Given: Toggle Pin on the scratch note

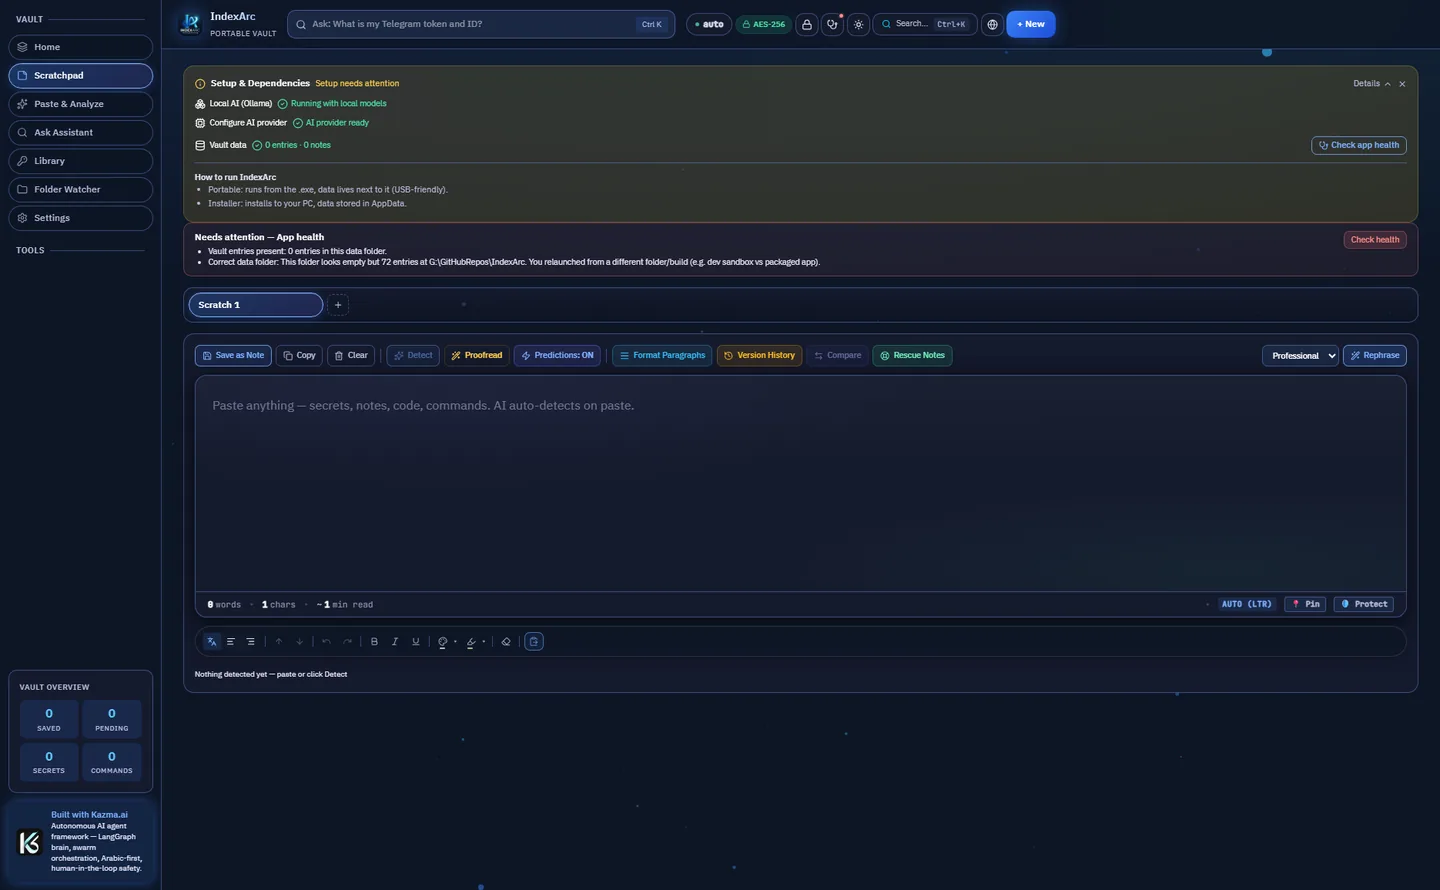Looking at the screenshot, I should [x=1306, y=604].
